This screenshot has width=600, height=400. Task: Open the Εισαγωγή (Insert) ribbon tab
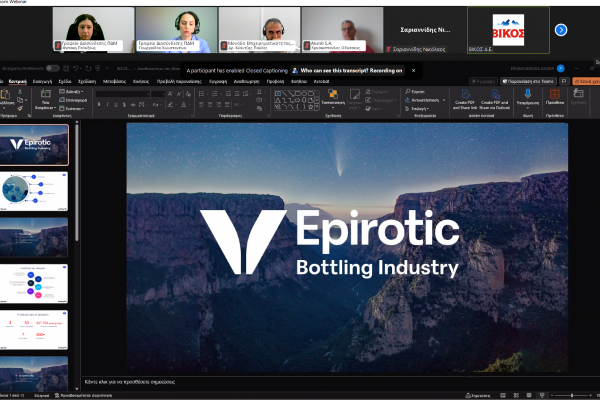42,81
